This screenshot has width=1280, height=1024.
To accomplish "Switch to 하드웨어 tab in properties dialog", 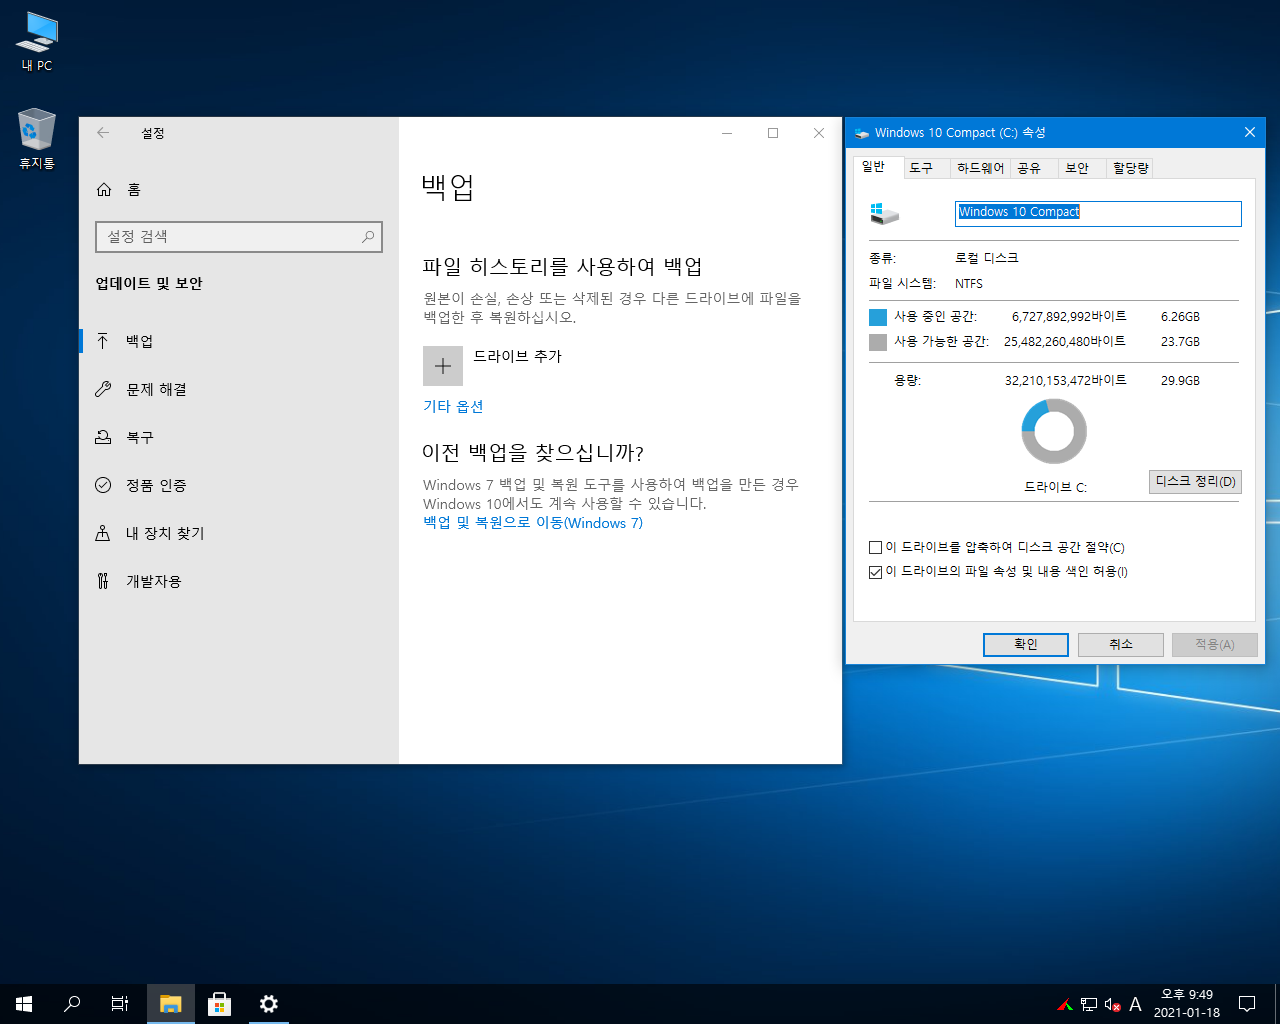I will click(x=980, y=168).
